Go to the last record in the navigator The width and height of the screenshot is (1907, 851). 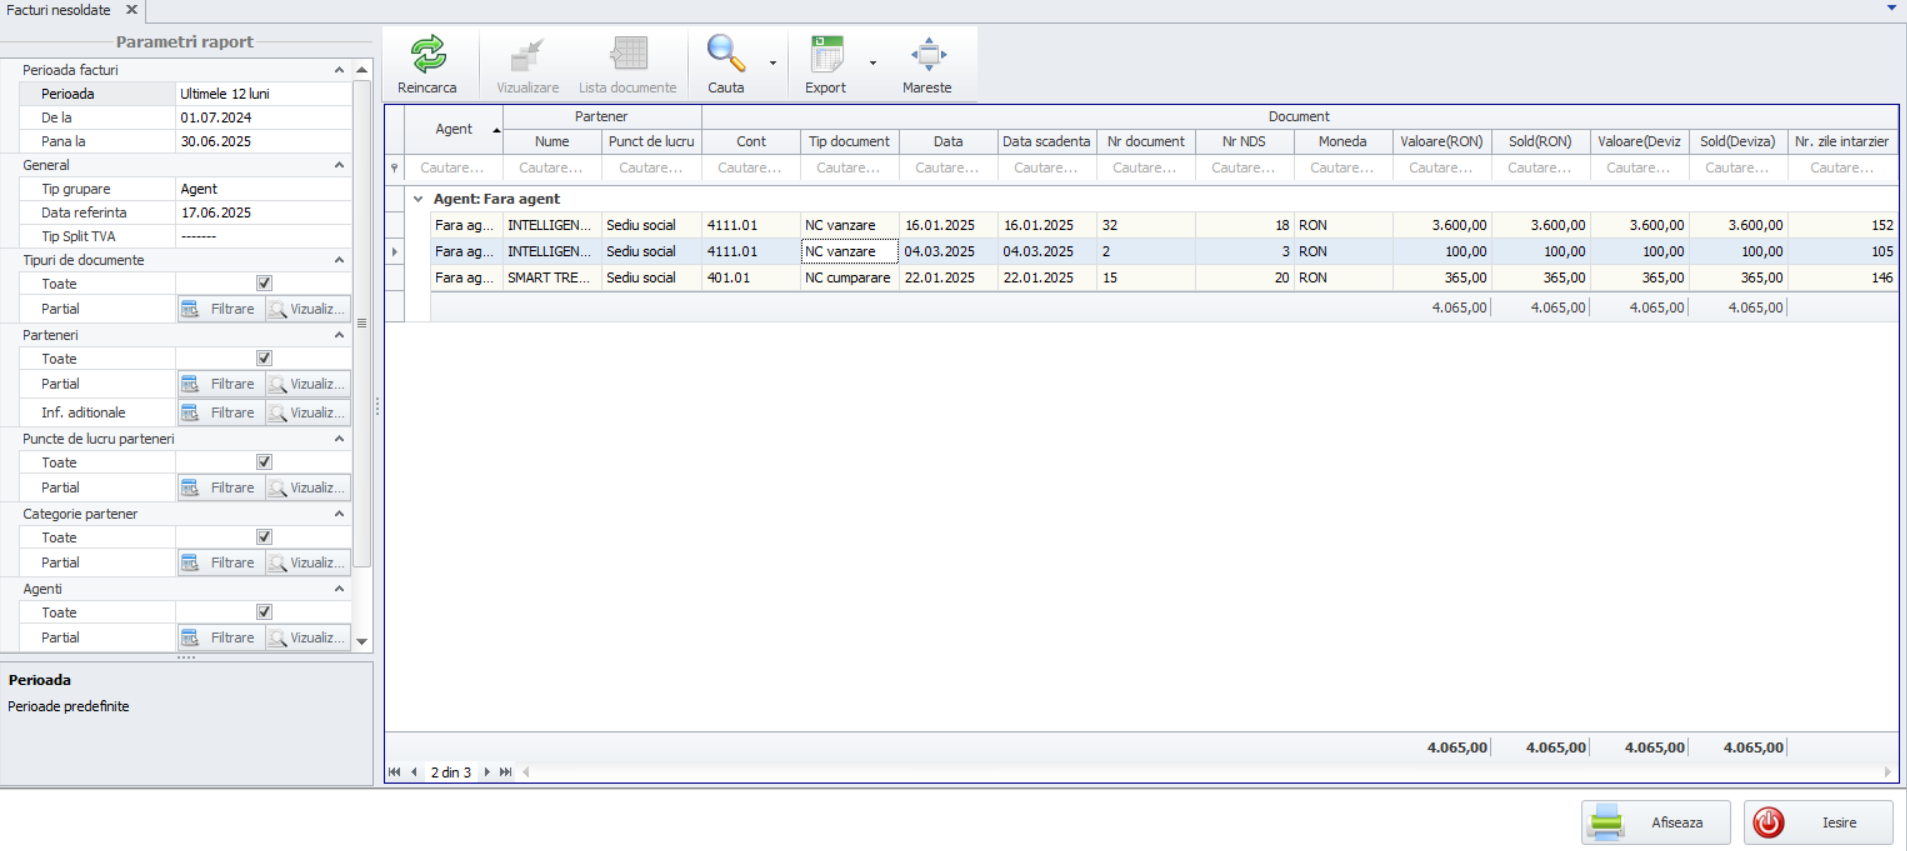click(506, 772)
